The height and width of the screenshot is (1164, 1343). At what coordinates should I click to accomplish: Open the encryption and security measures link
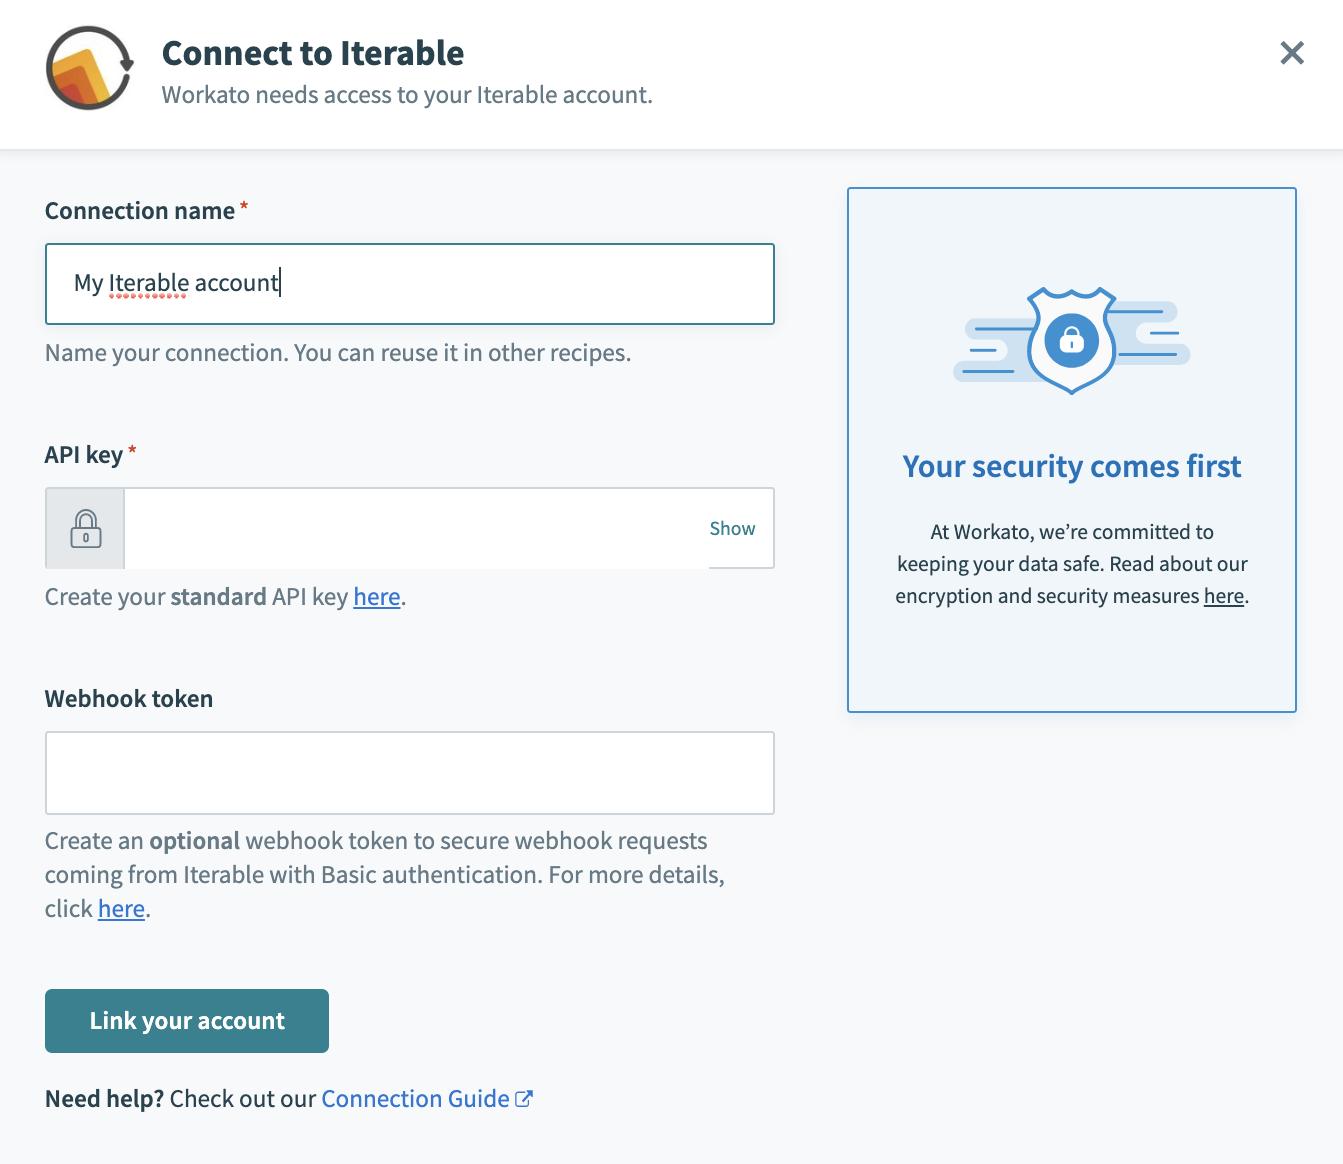click(x=1223, y=595)
